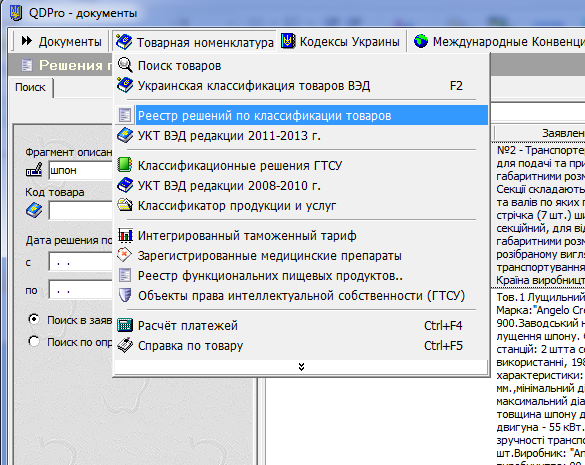Open Классификационные решения ГТСУ entry

pos(301,165)
